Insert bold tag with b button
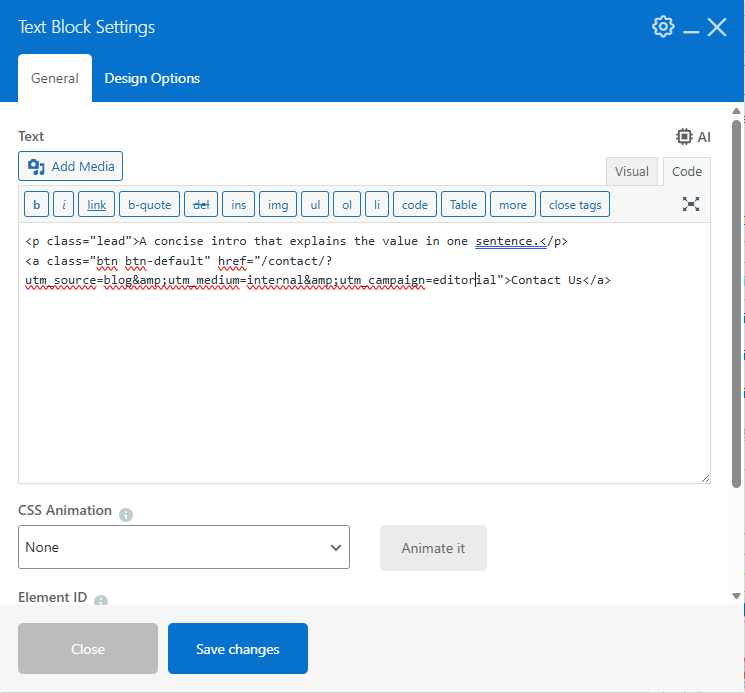Image resolution: width=745 pixels, height=693 pixels. 37,205
